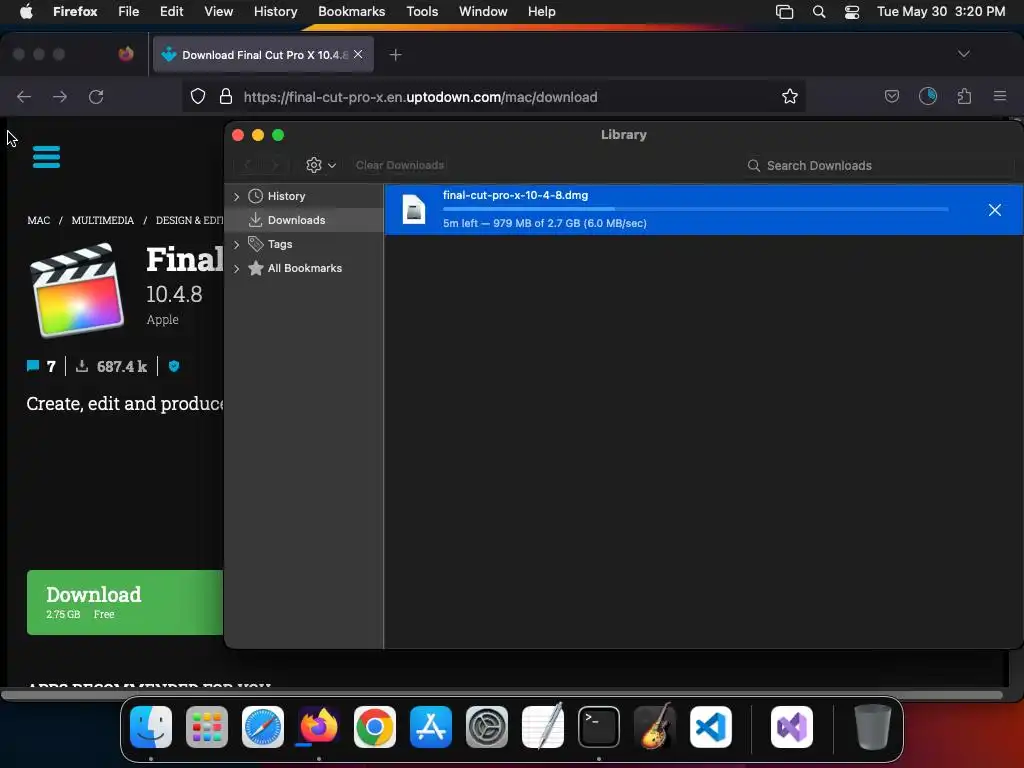Expand the Tags tree item
Image resolution: width=1024 pixels, height=768 pixels.
236,244
